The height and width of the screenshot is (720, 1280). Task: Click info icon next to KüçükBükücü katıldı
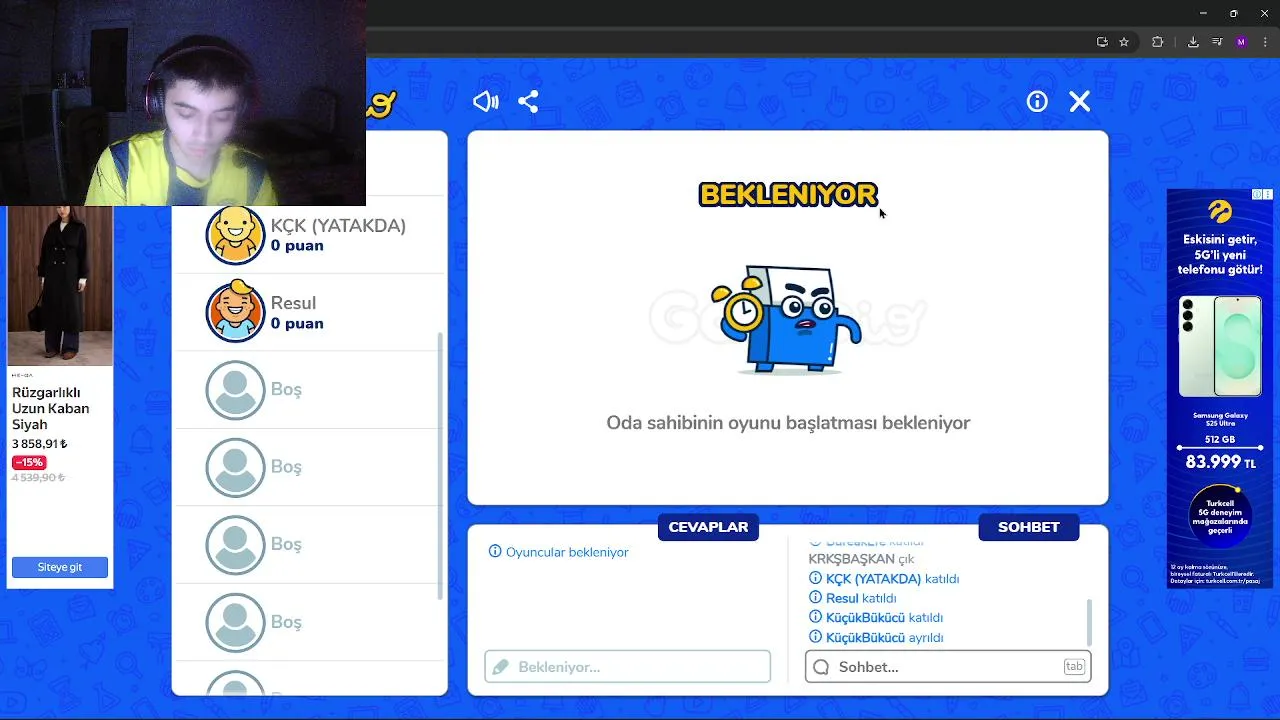point(815,618)
